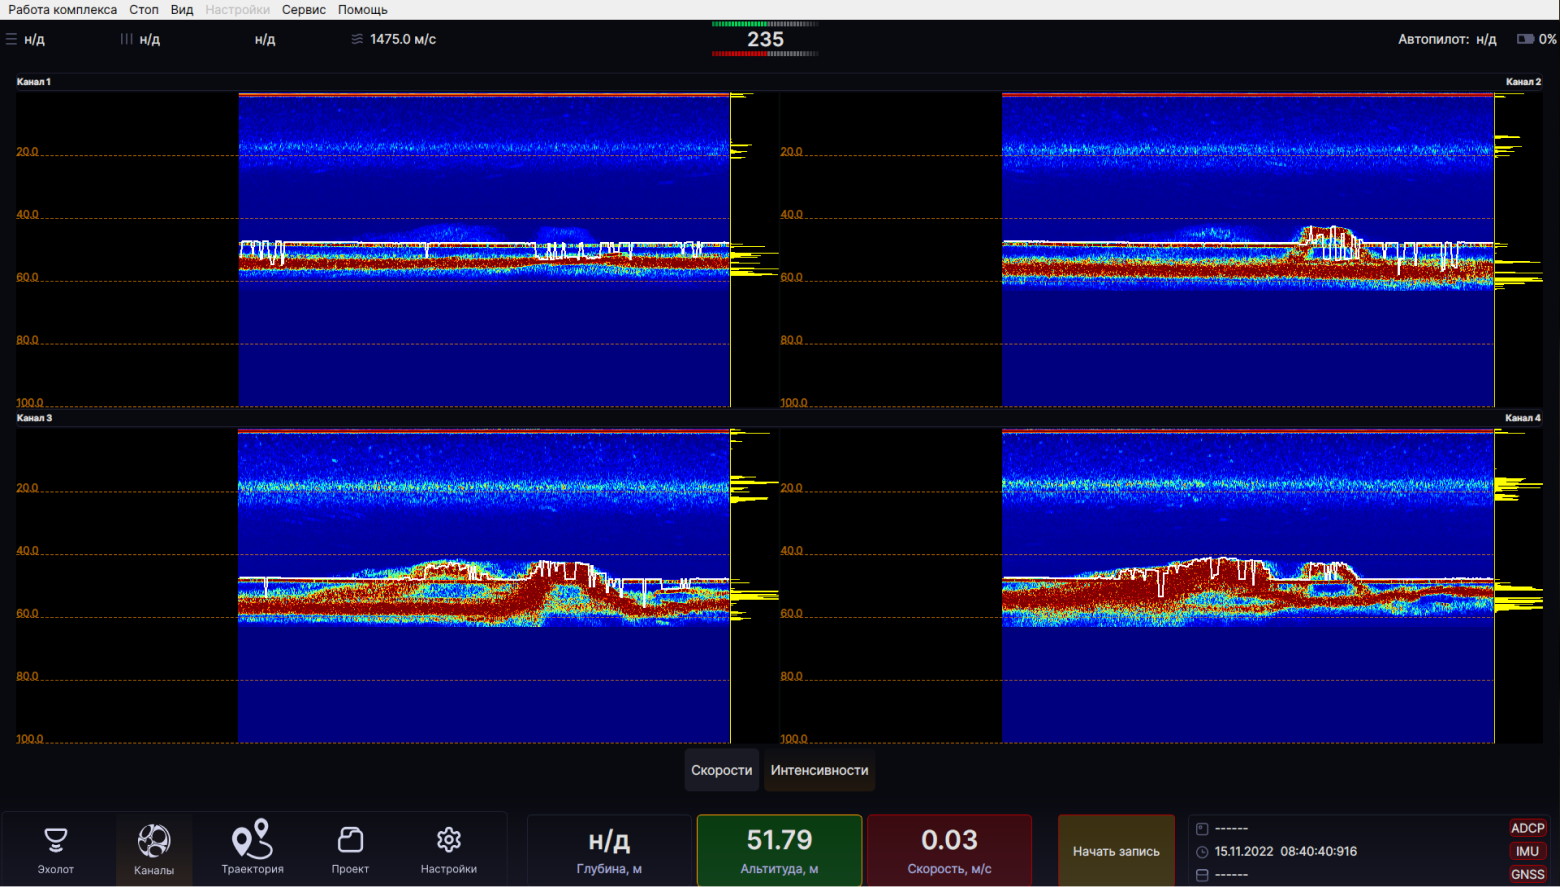The image size is (1560, 887).
Task: Open the Вид menu
Action: coord(181,9)
